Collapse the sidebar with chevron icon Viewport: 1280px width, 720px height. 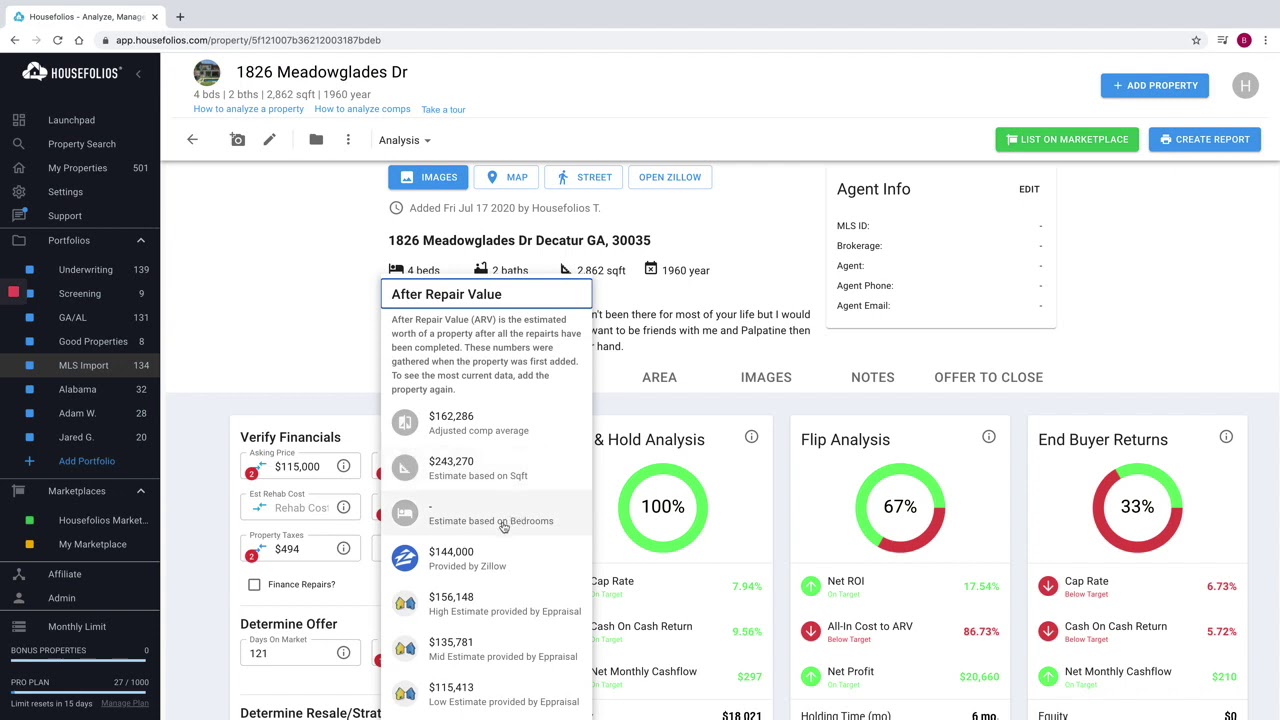pos(139,73)
